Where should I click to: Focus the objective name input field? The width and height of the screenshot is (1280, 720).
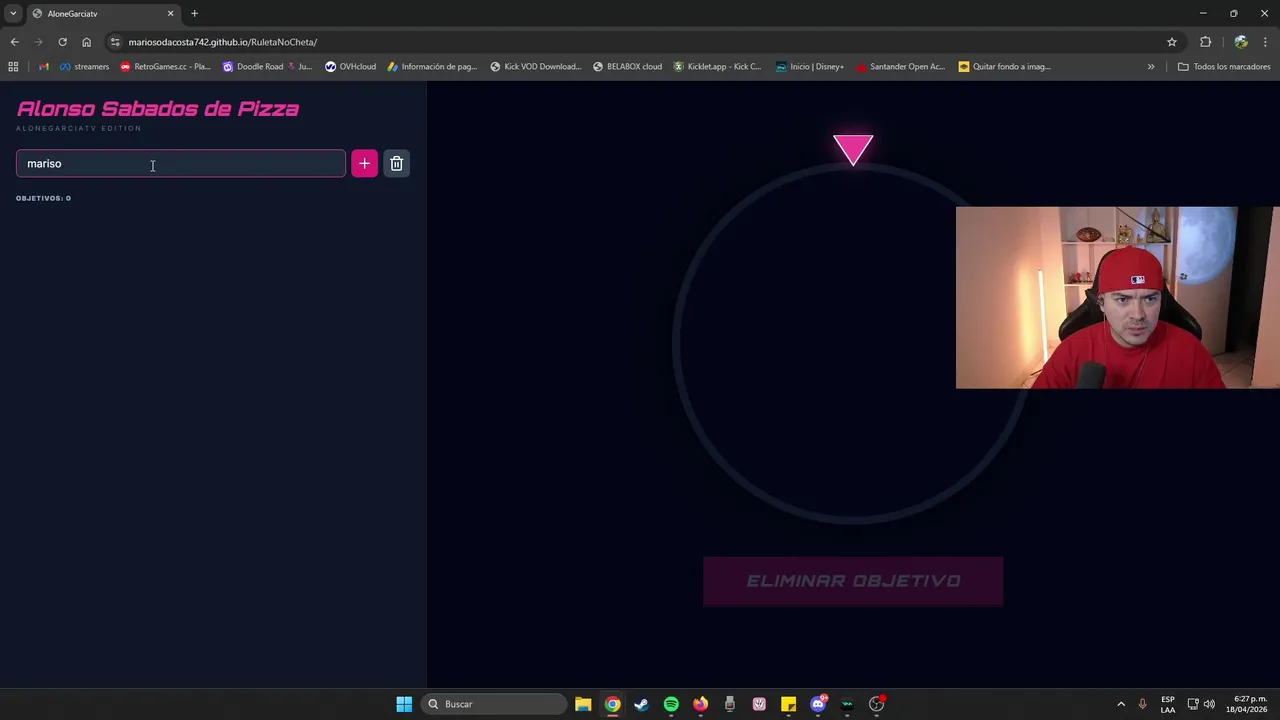pos(181,163)
